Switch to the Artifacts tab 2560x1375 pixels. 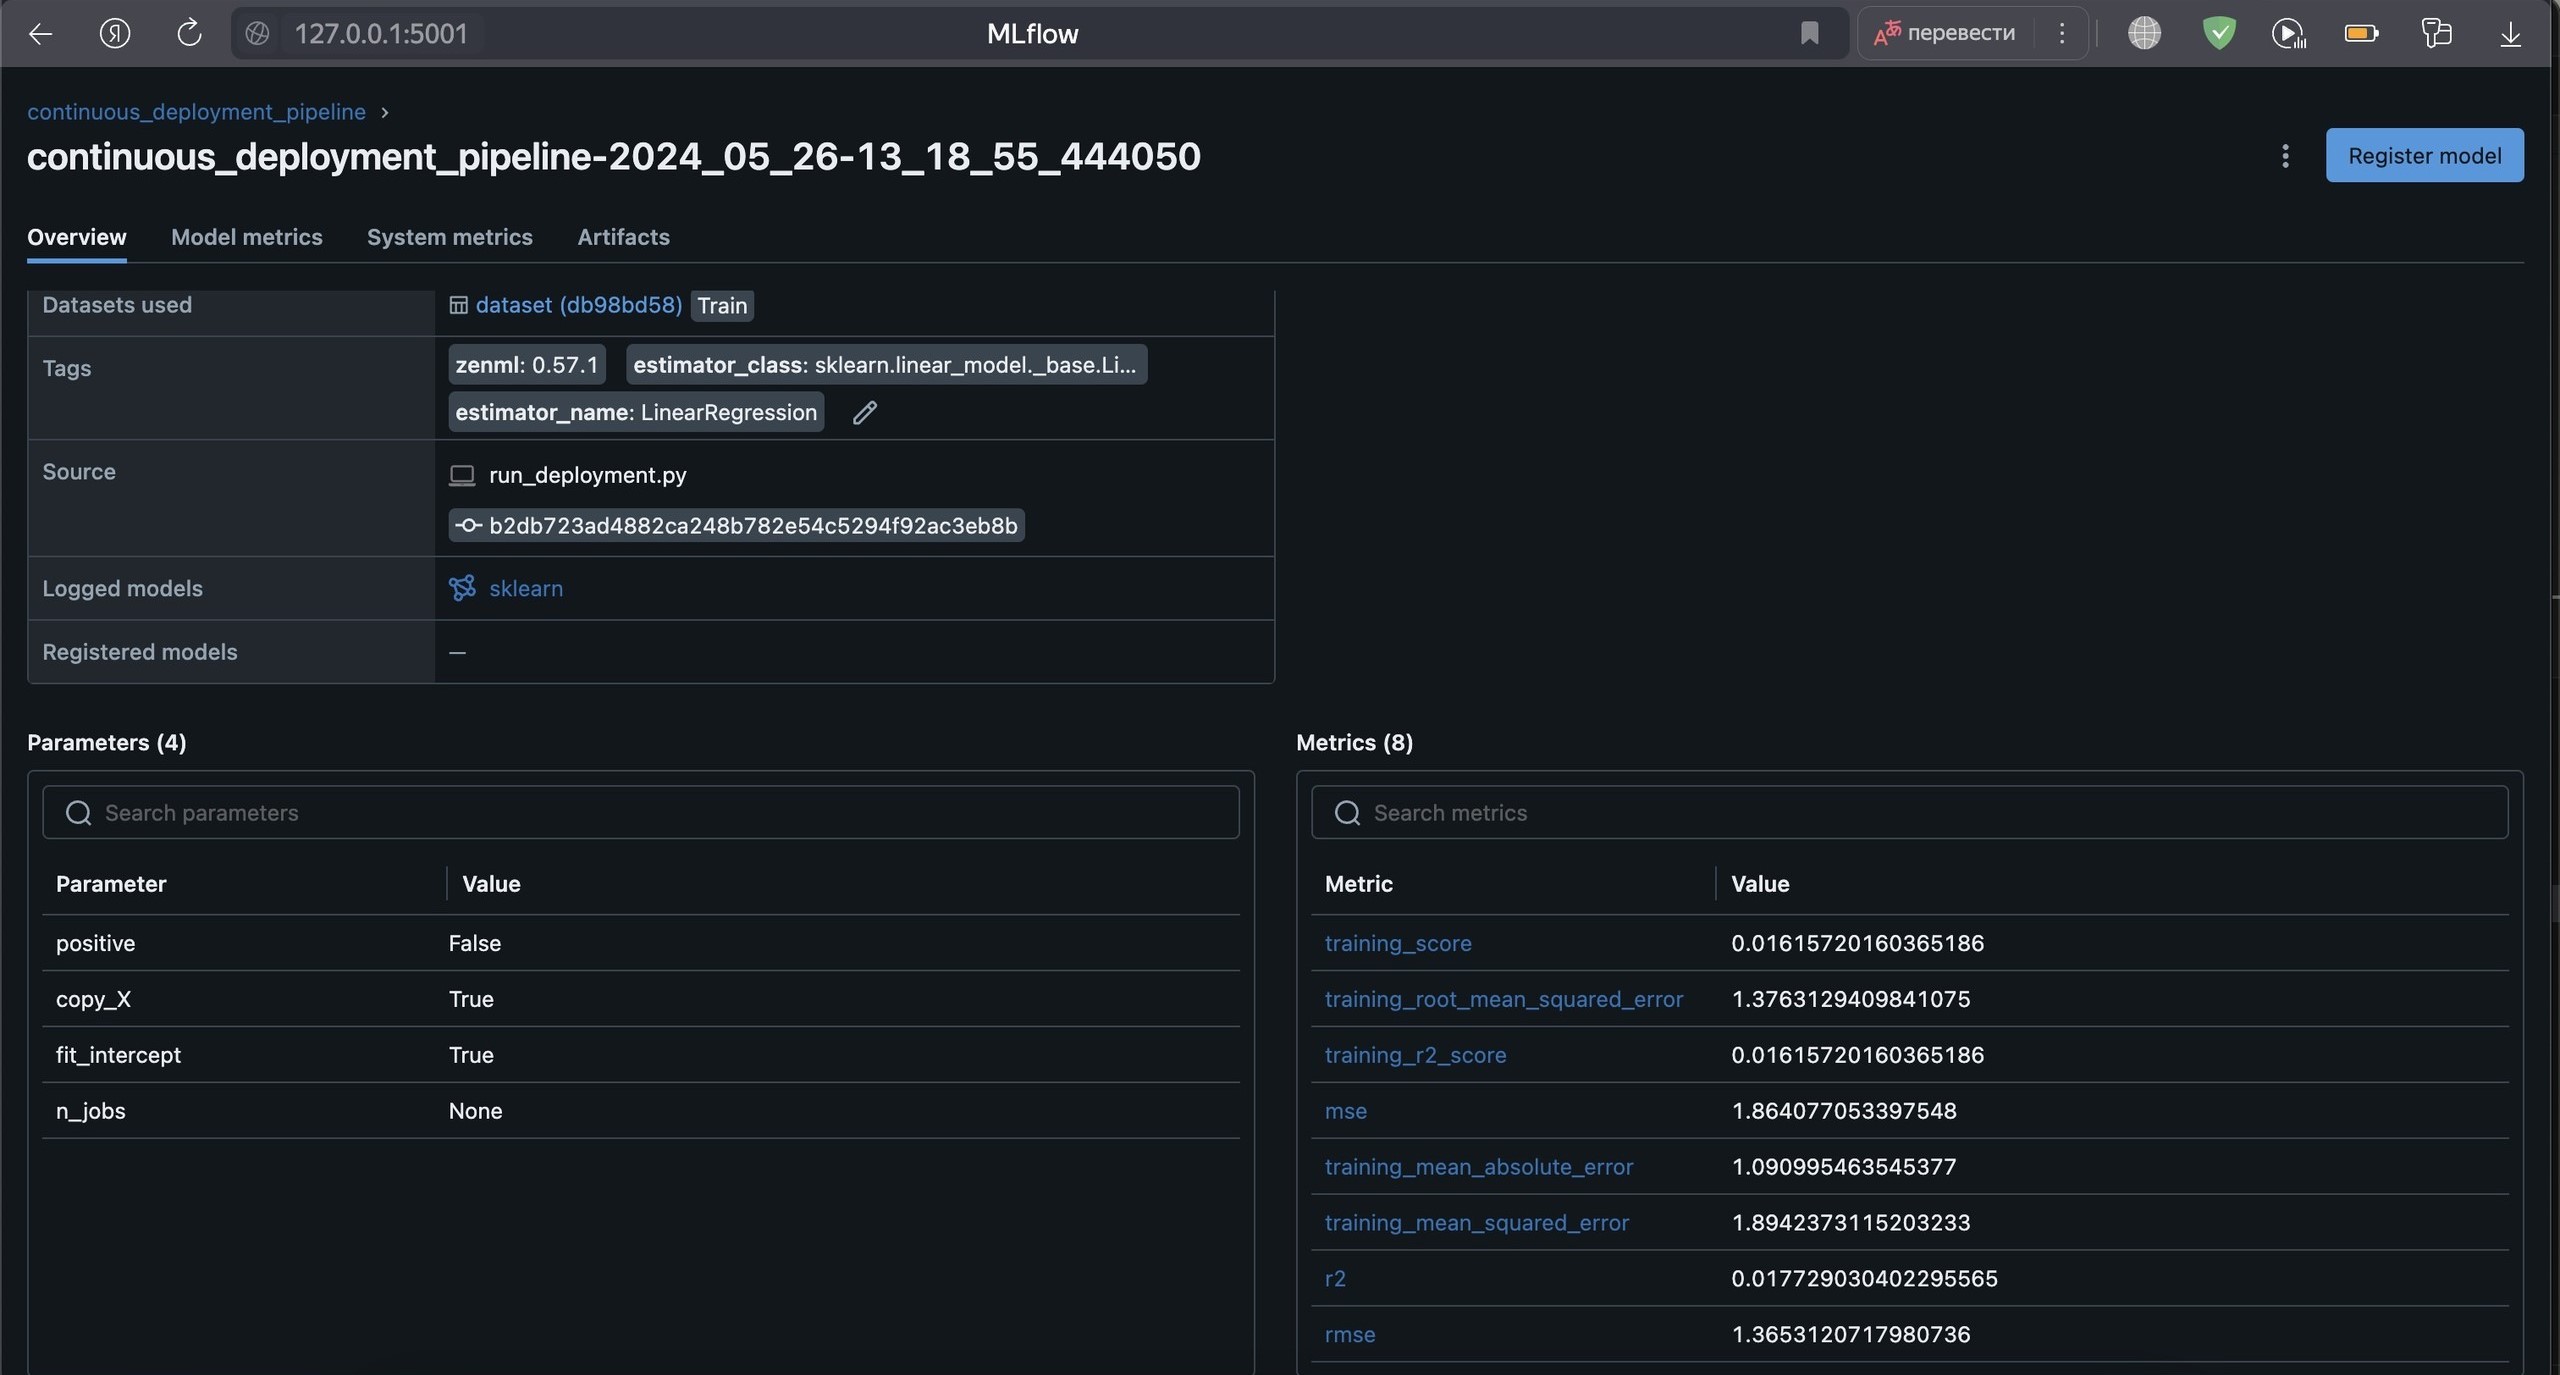(x=623, y=235)
